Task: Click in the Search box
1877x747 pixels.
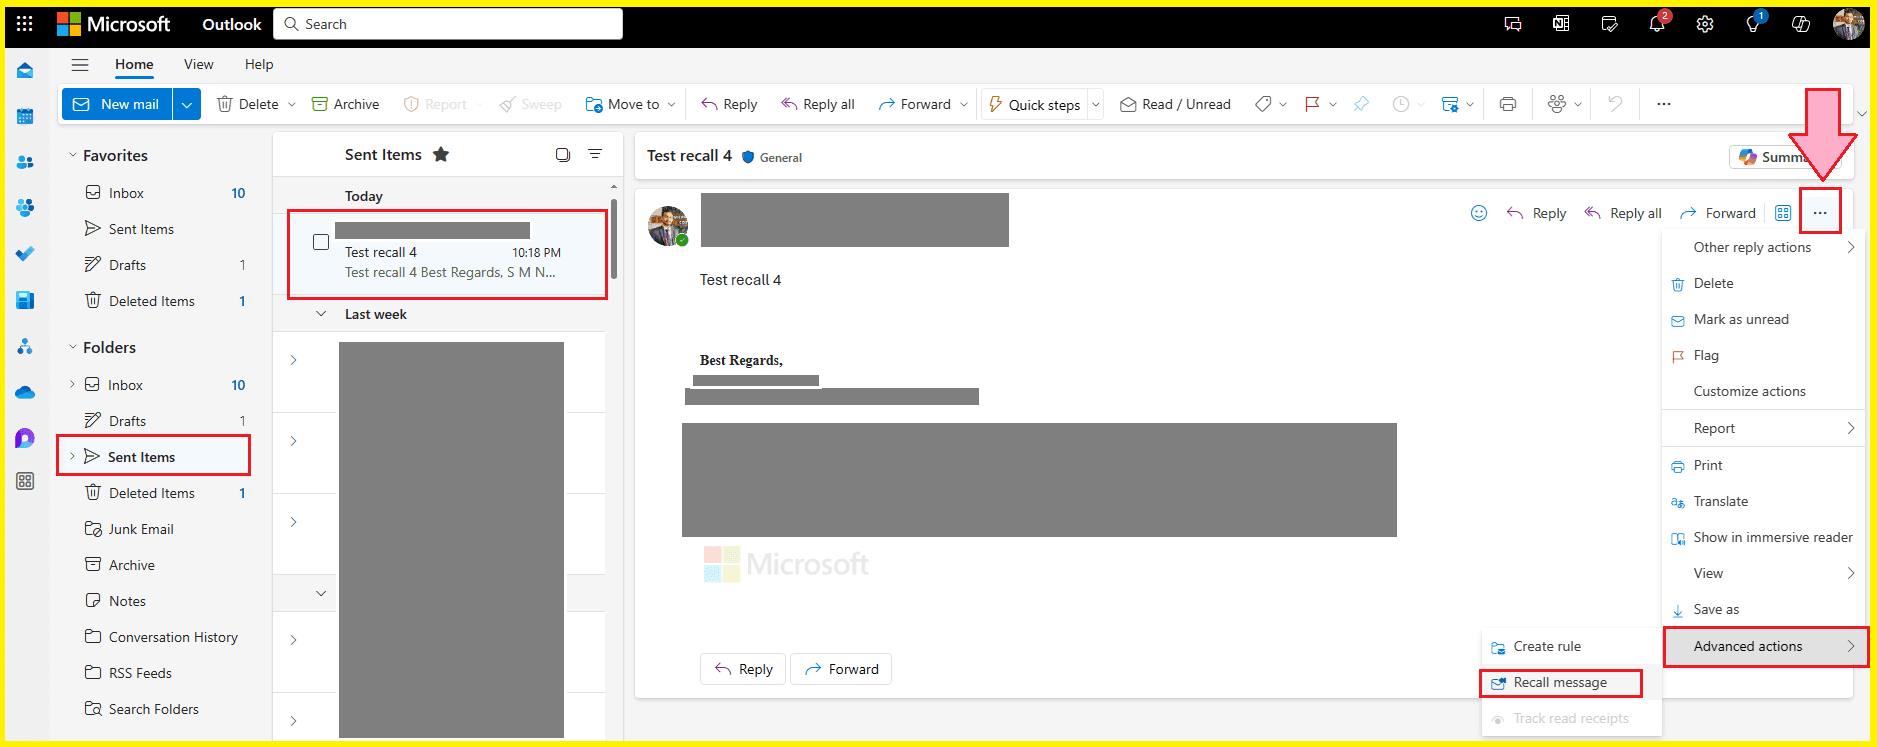Action: pos(448,24)
